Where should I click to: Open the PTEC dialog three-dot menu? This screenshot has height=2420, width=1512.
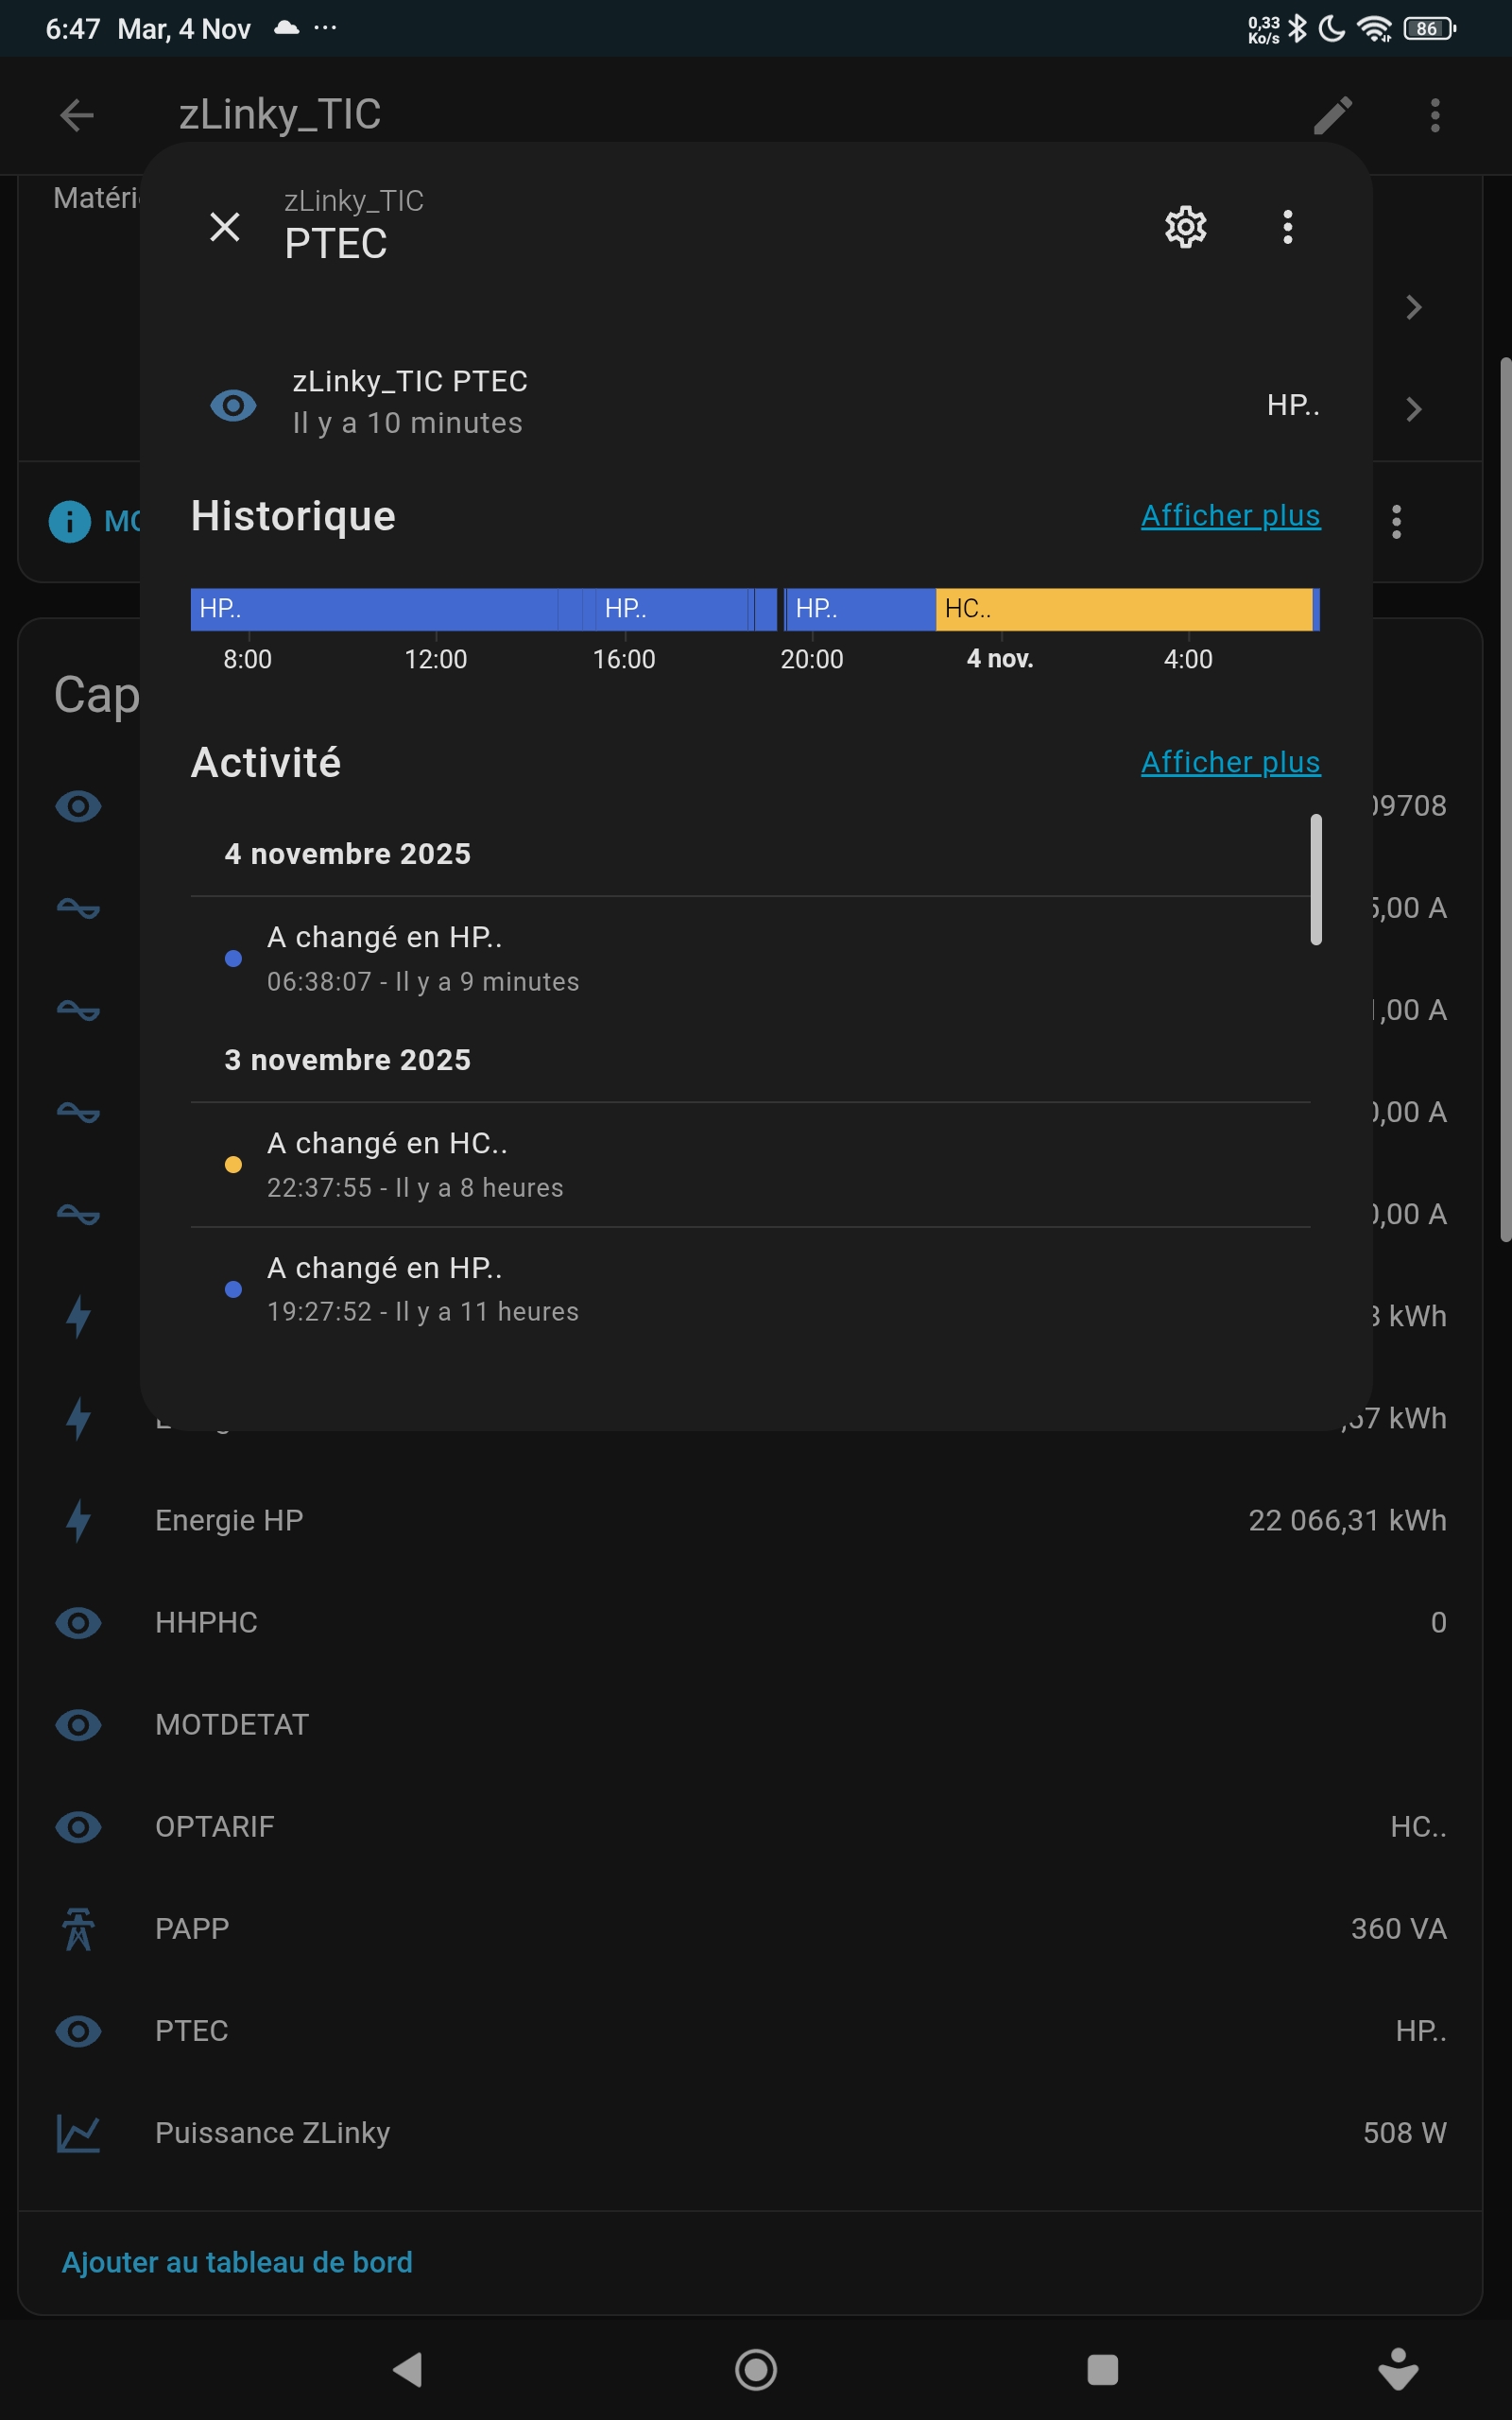(x=1287, y=227)
